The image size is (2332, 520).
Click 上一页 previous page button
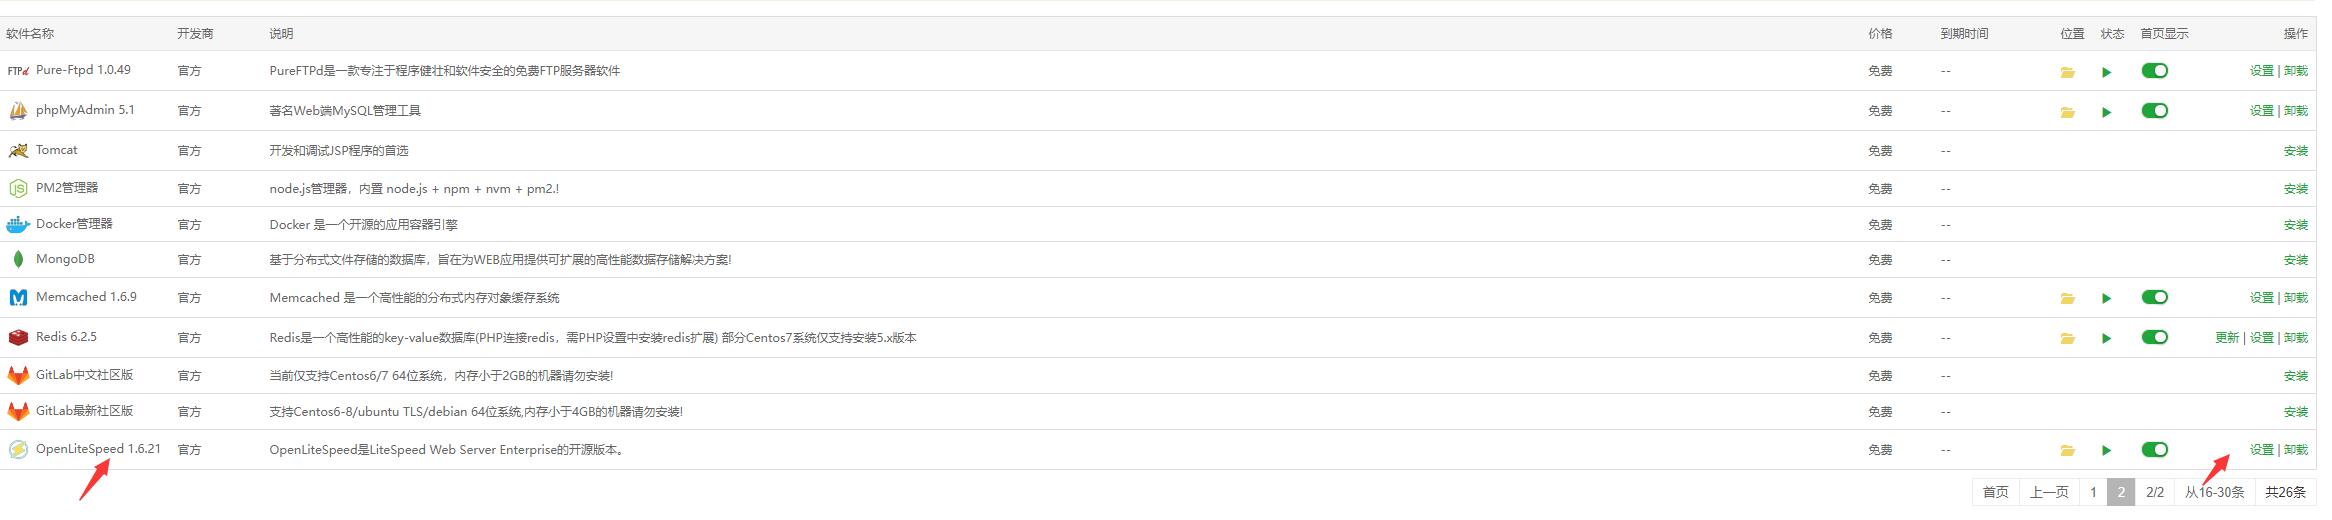(x=2049, y=492)
